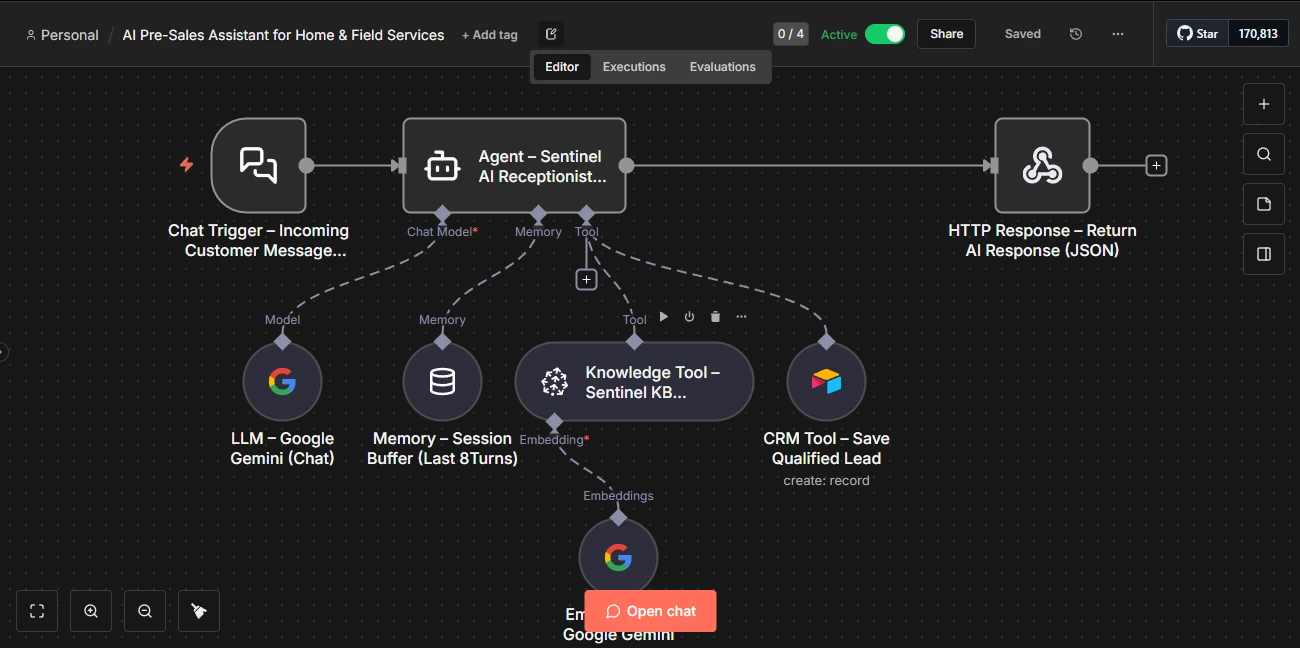Open workflow history via the clock icon
Image resolution: width=1300 pixels, height=648 pixels.
[x=1075, y=33]
